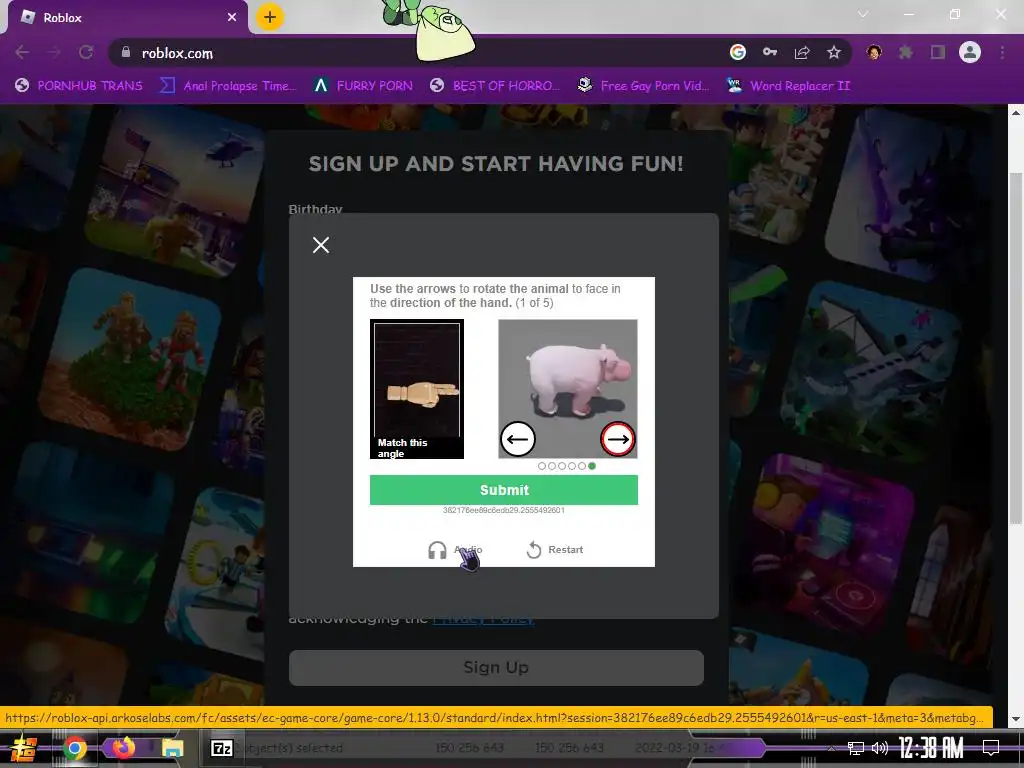Viewport: 1024px width, 768px height.
Task: Open the Extensions puzzle menu
Action: (906, 52)
